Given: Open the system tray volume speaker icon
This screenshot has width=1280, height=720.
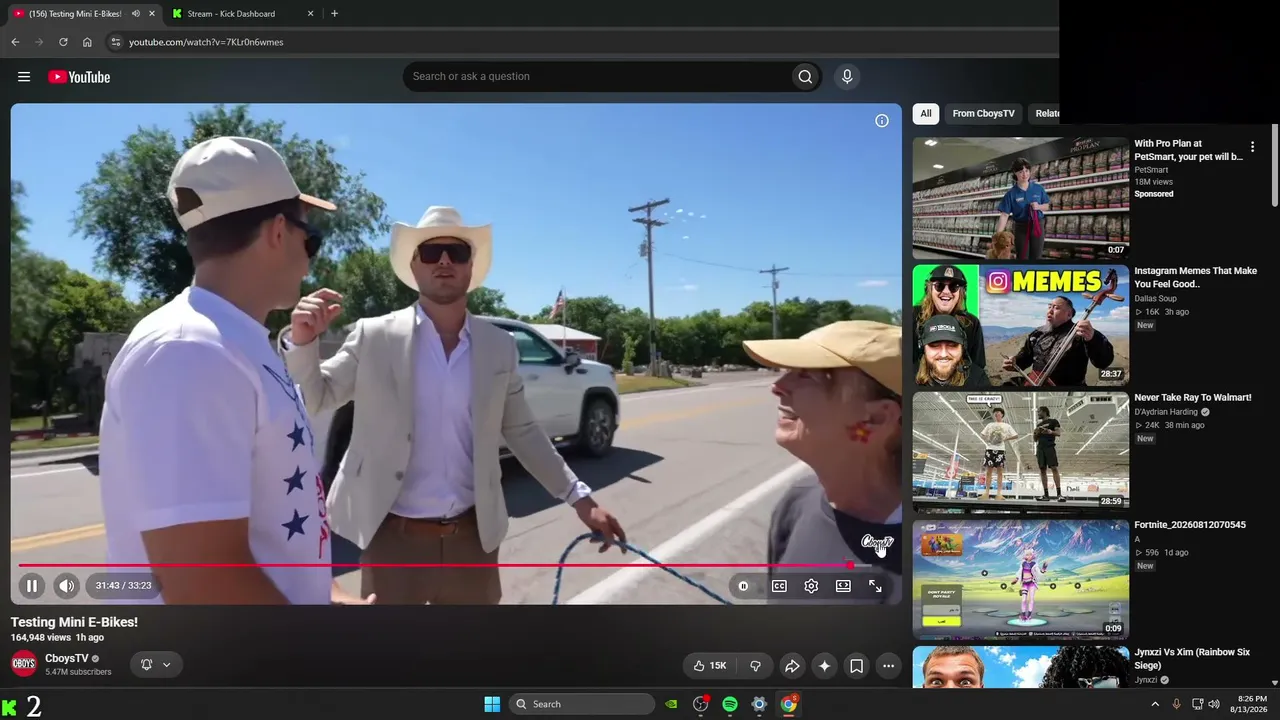Looking at the screenshot, I should tap(1214, 704).
